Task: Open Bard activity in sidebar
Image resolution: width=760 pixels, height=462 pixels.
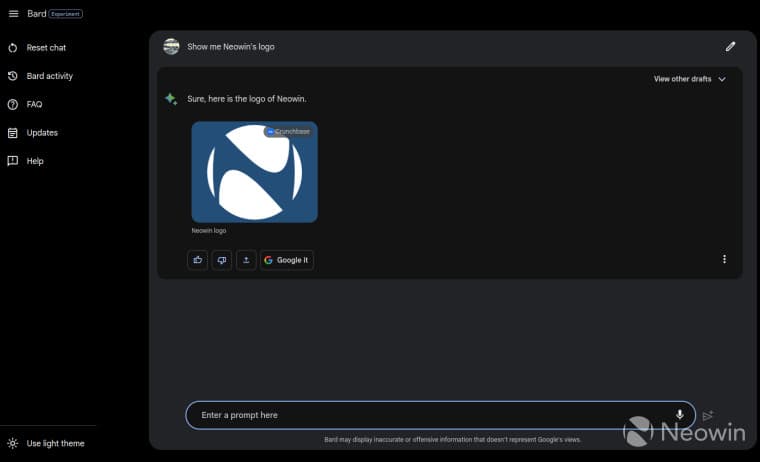Action: 49,76
